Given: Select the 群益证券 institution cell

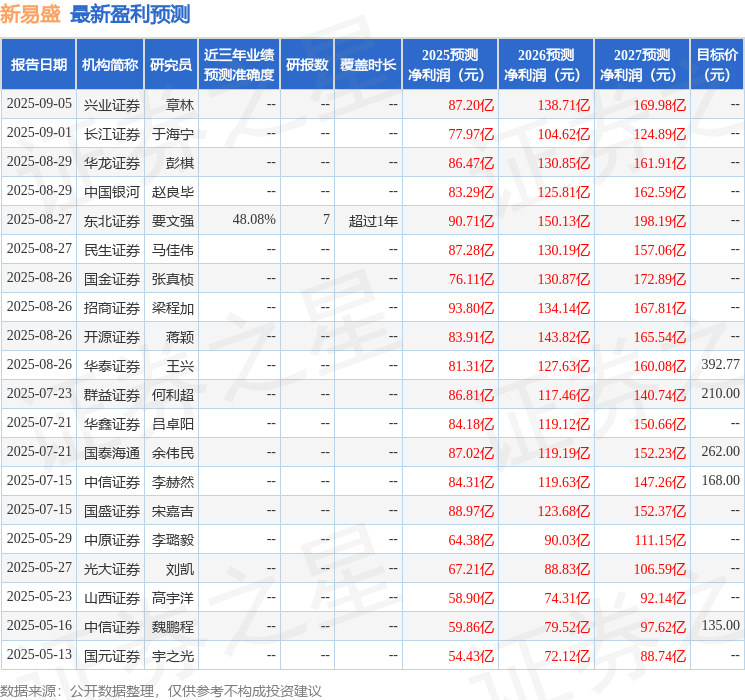Looking at the screenshot, I should (112, 395).
